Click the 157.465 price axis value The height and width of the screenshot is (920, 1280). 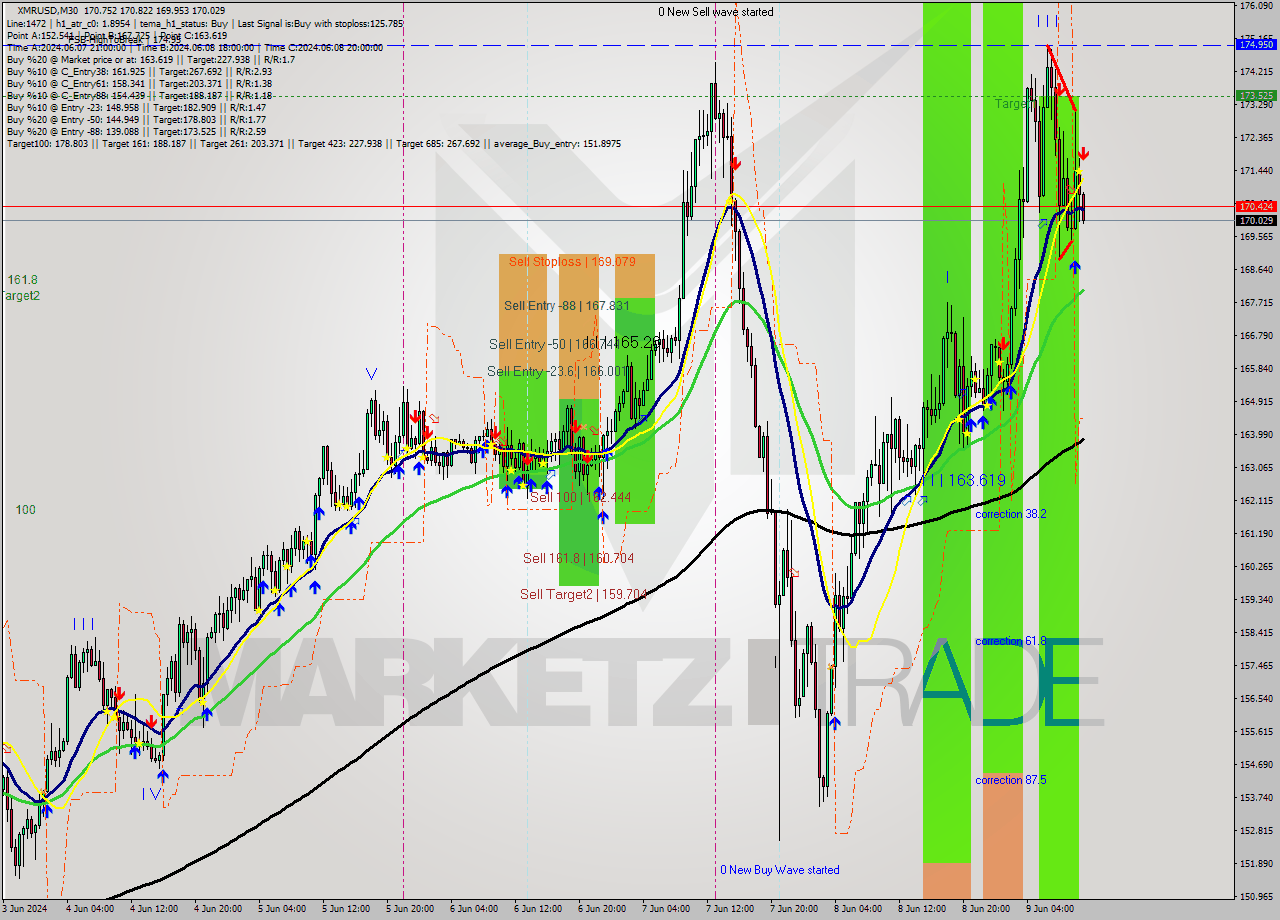(x=1256, y=665)
